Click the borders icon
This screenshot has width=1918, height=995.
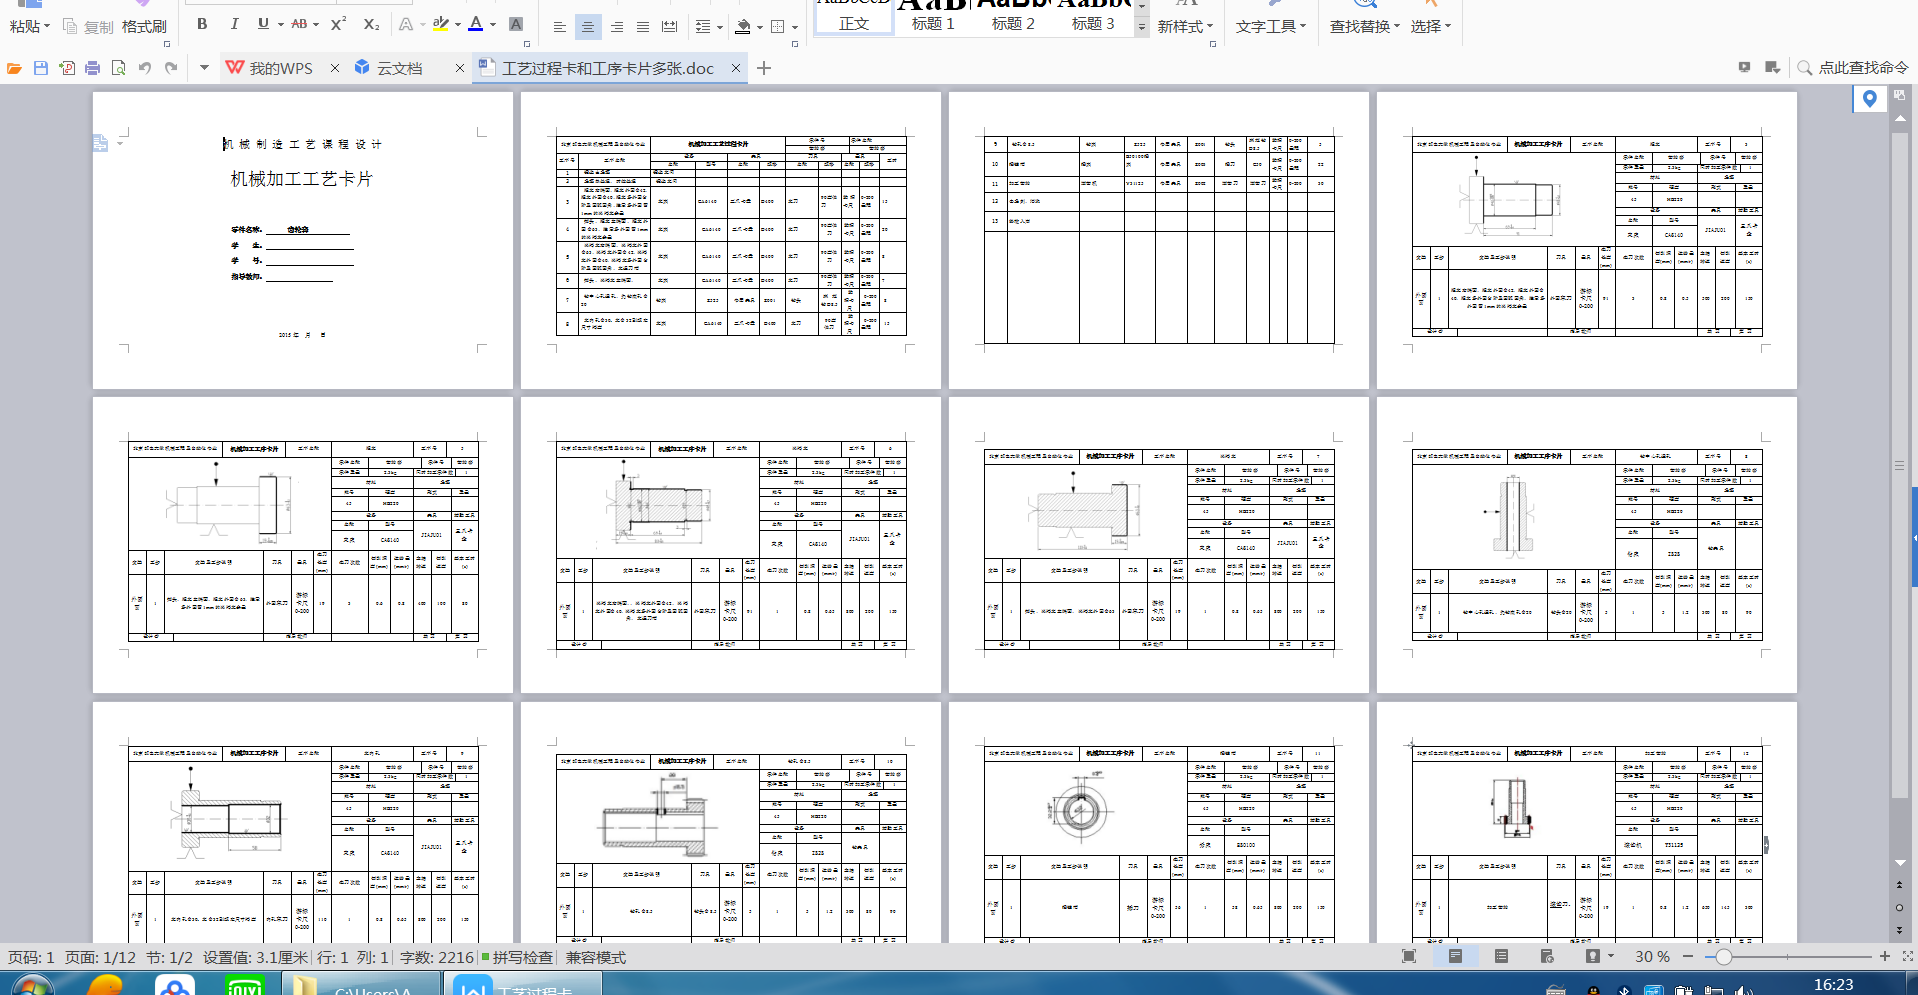tap(778, 27)
